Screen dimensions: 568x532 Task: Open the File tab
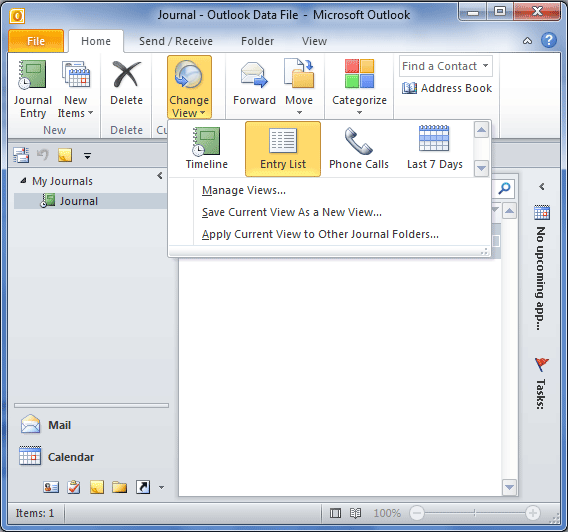36,41
